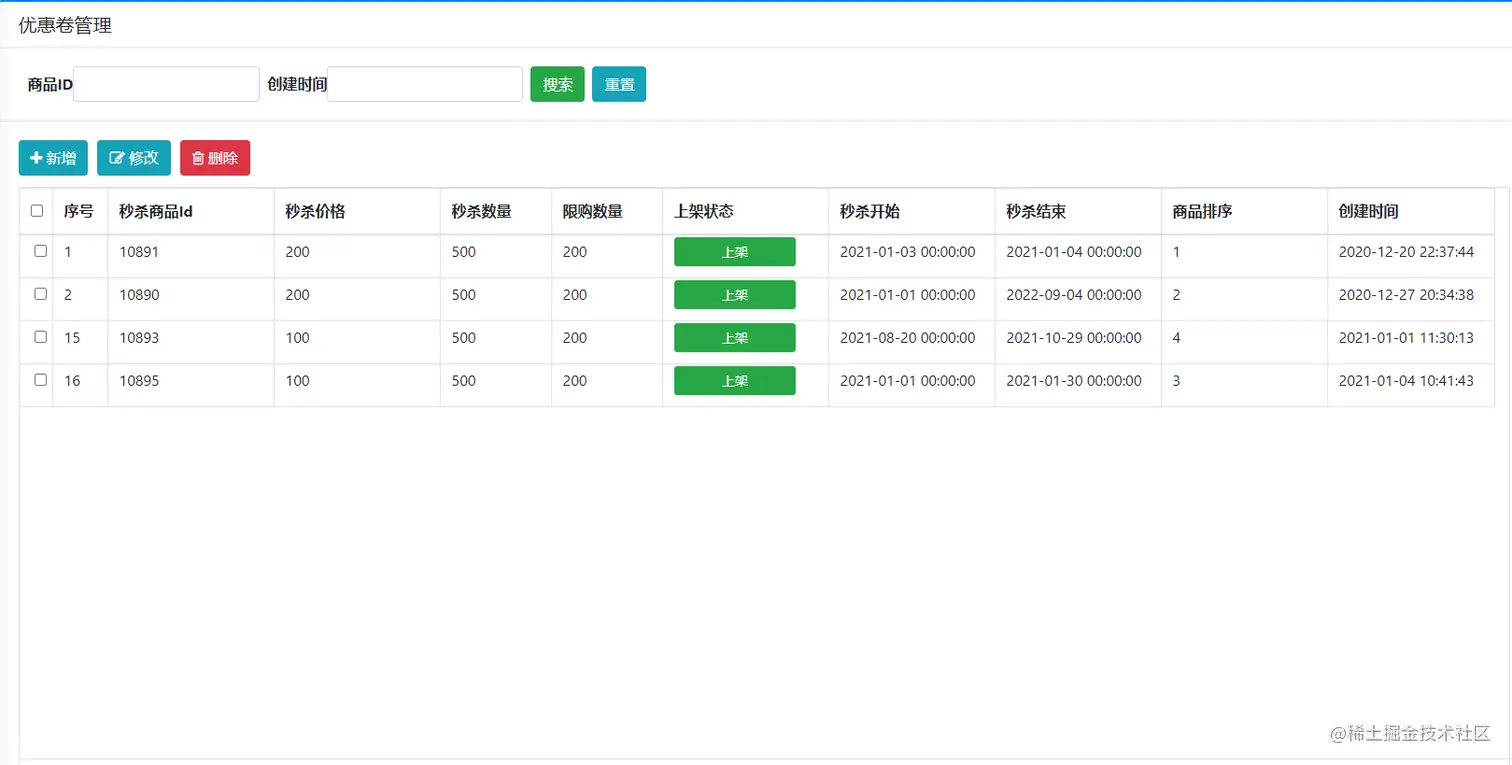Toggle 上架 status for product 10891
Viewport: 1512px width, 765px height.
[735, 252]
